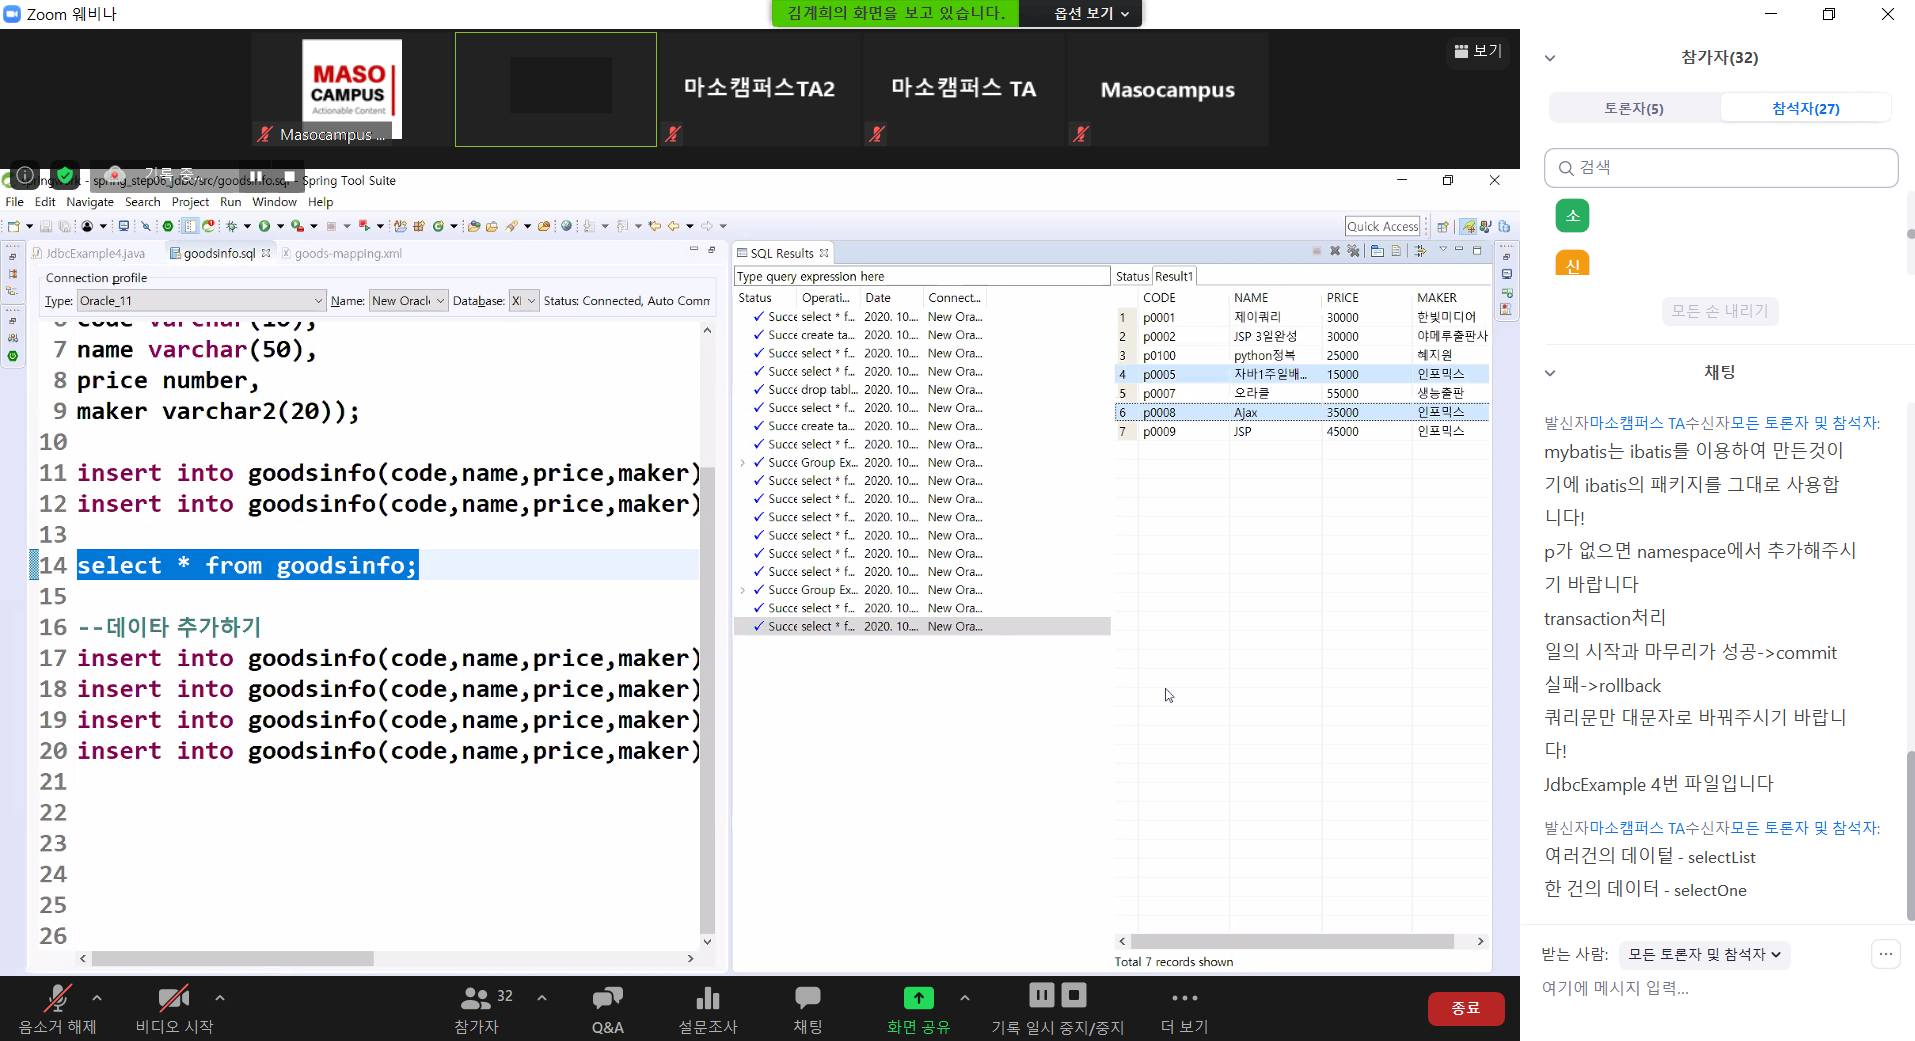Stop the recording with square icon
The width and height of the screenshot is (1915, 1041).
(x=1074, y=995)
